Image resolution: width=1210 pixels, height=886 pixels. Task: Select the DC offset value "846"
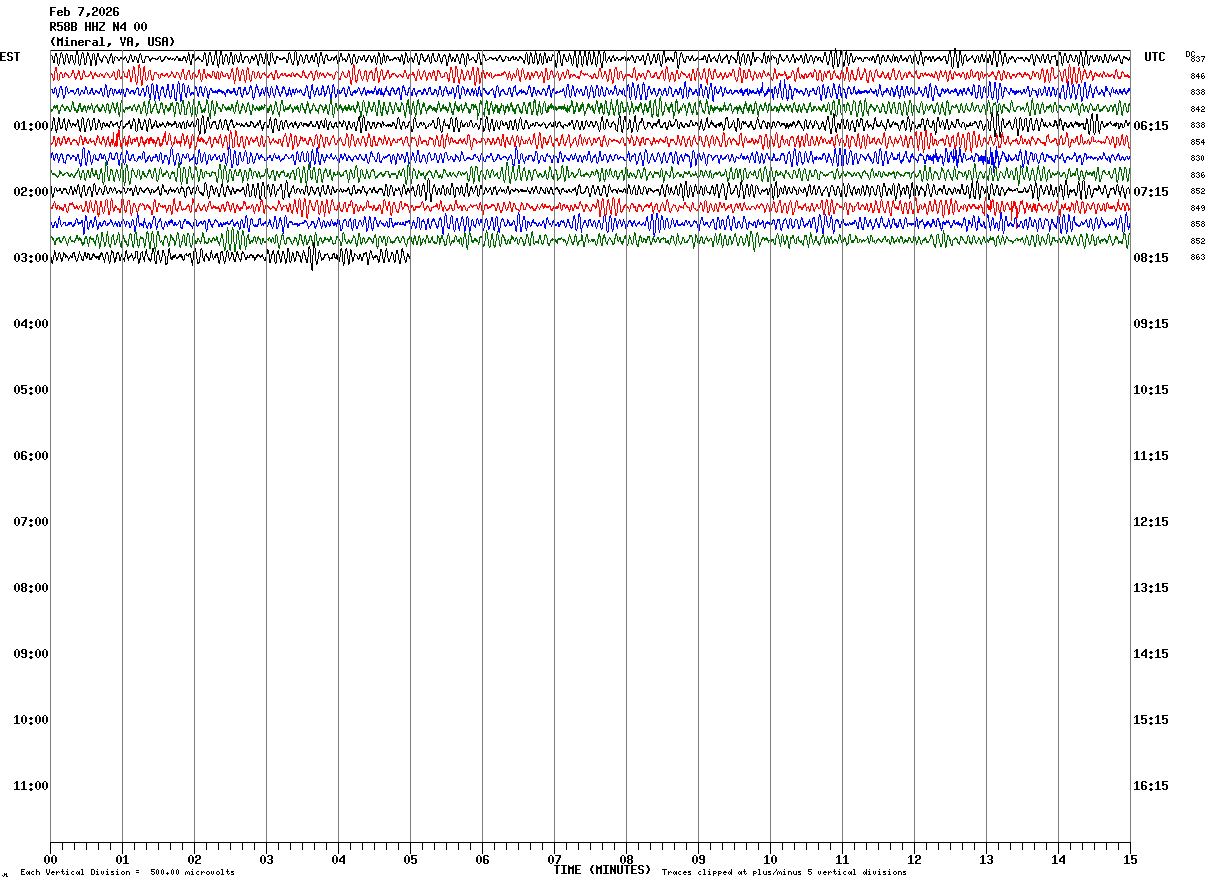click(x=1198, y=76)
